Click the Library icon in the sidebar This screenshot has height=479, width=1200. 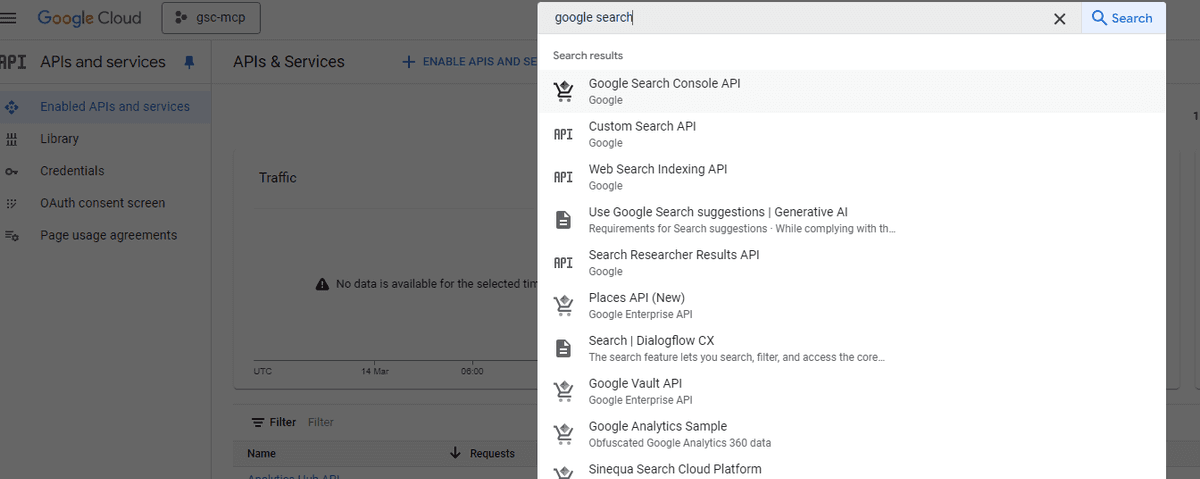point(12,139)
